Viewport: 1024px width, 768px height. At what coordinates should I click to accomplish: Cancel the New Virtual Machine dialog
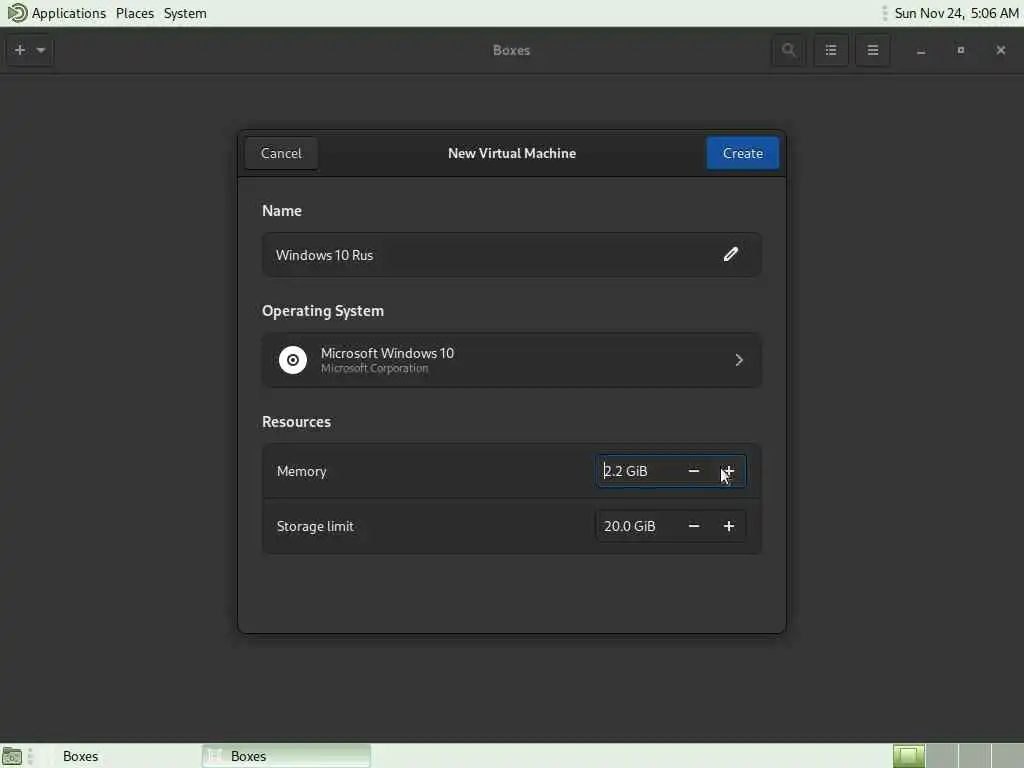(281, 153)
